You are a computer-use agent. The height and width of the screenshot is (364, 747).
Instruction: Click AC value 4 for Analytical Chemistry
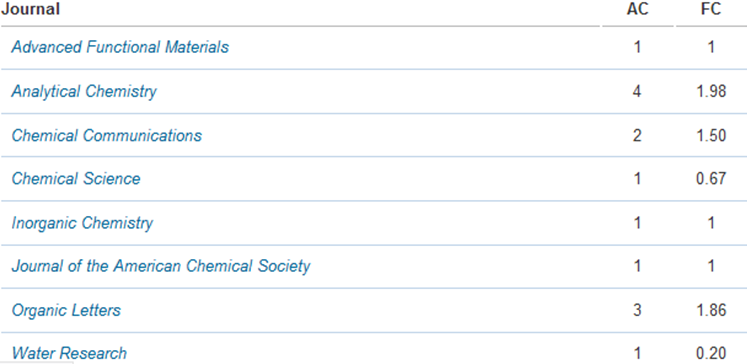click(637, 91)
